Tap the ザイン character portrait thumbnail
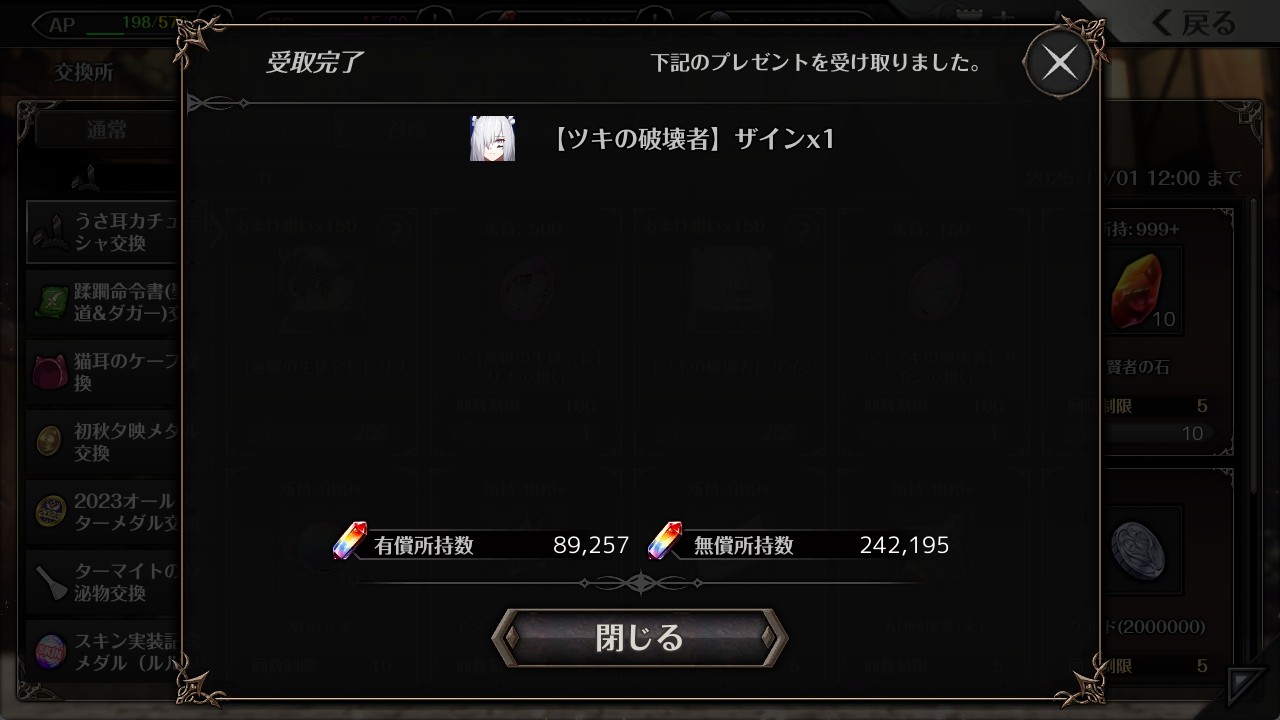 [493, 138]
